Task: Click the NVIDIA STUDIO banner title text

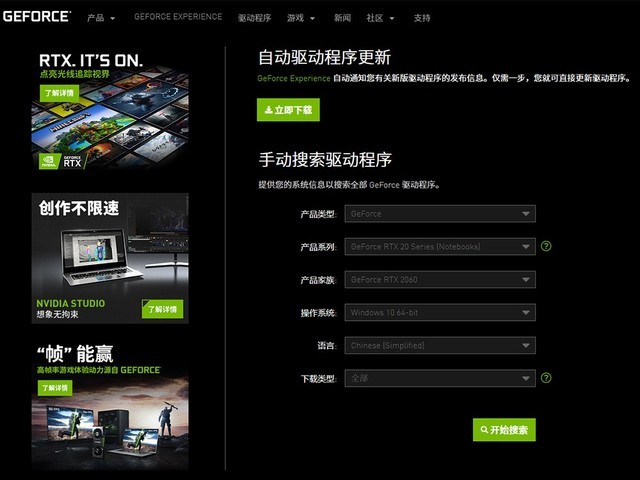Action: (71, 304)
